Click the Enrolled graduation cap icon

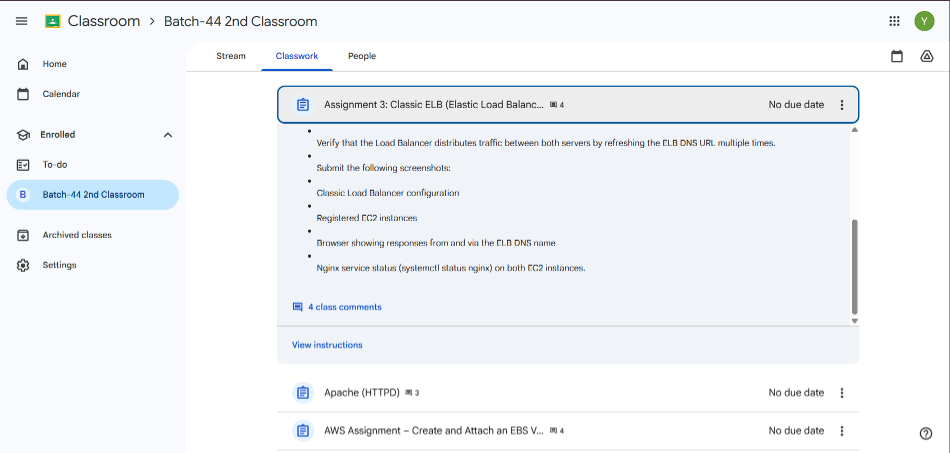[x=23, y=134]
